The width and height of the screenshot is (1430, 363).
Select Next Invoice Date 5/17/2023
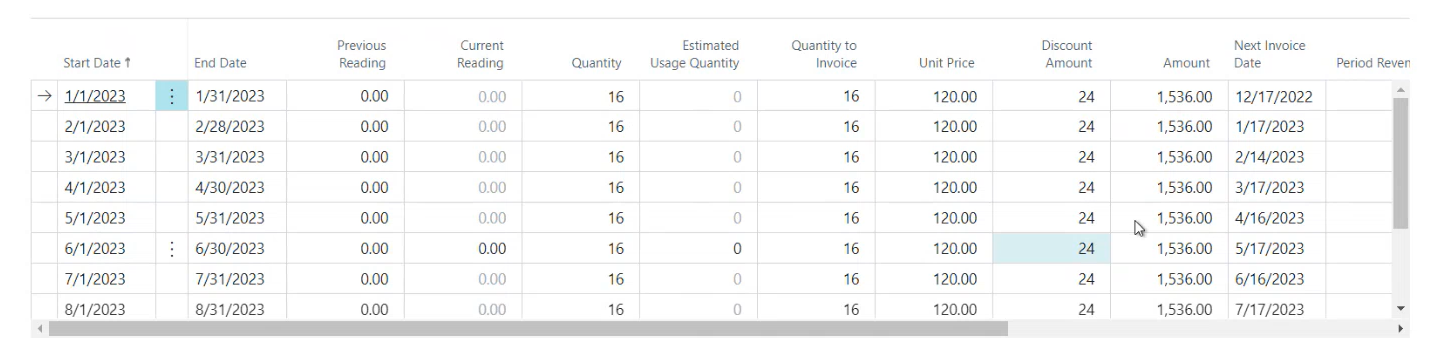1277,249
